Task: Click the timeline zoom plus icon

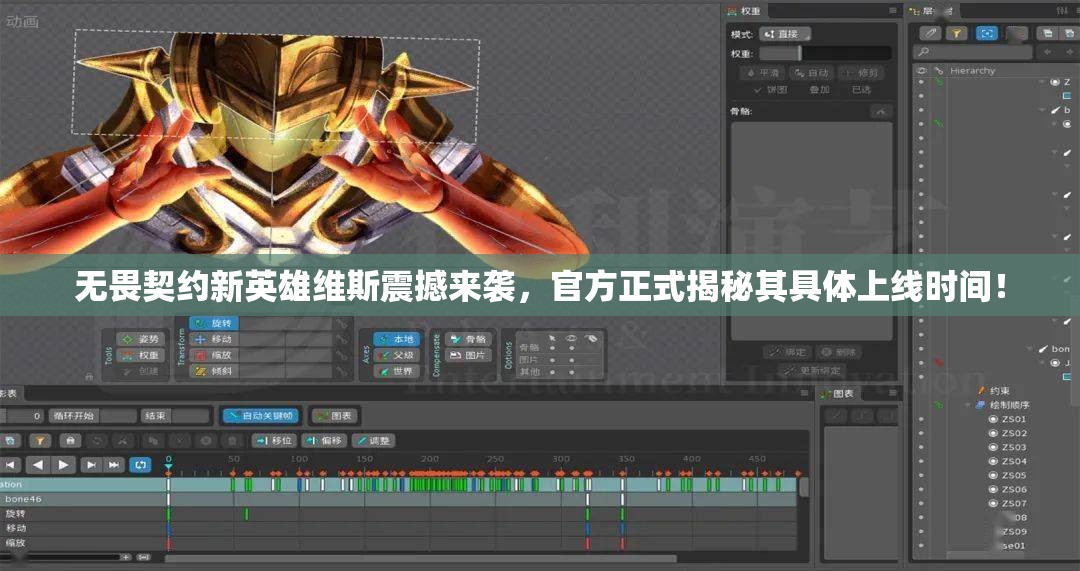Action: (126, 557)
